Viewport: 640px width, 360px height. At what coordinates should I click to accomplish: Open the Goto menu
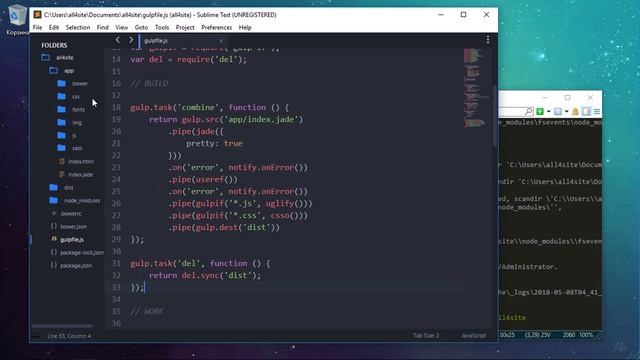141,27
